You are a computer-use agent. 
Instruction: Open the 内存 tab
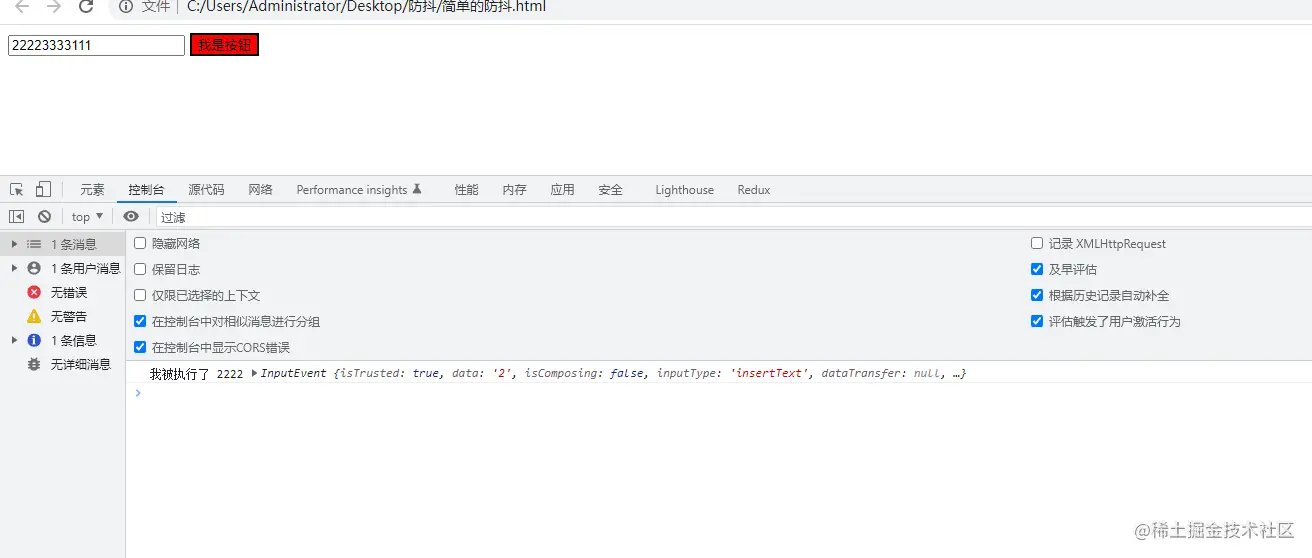click(x=514, y=190)
